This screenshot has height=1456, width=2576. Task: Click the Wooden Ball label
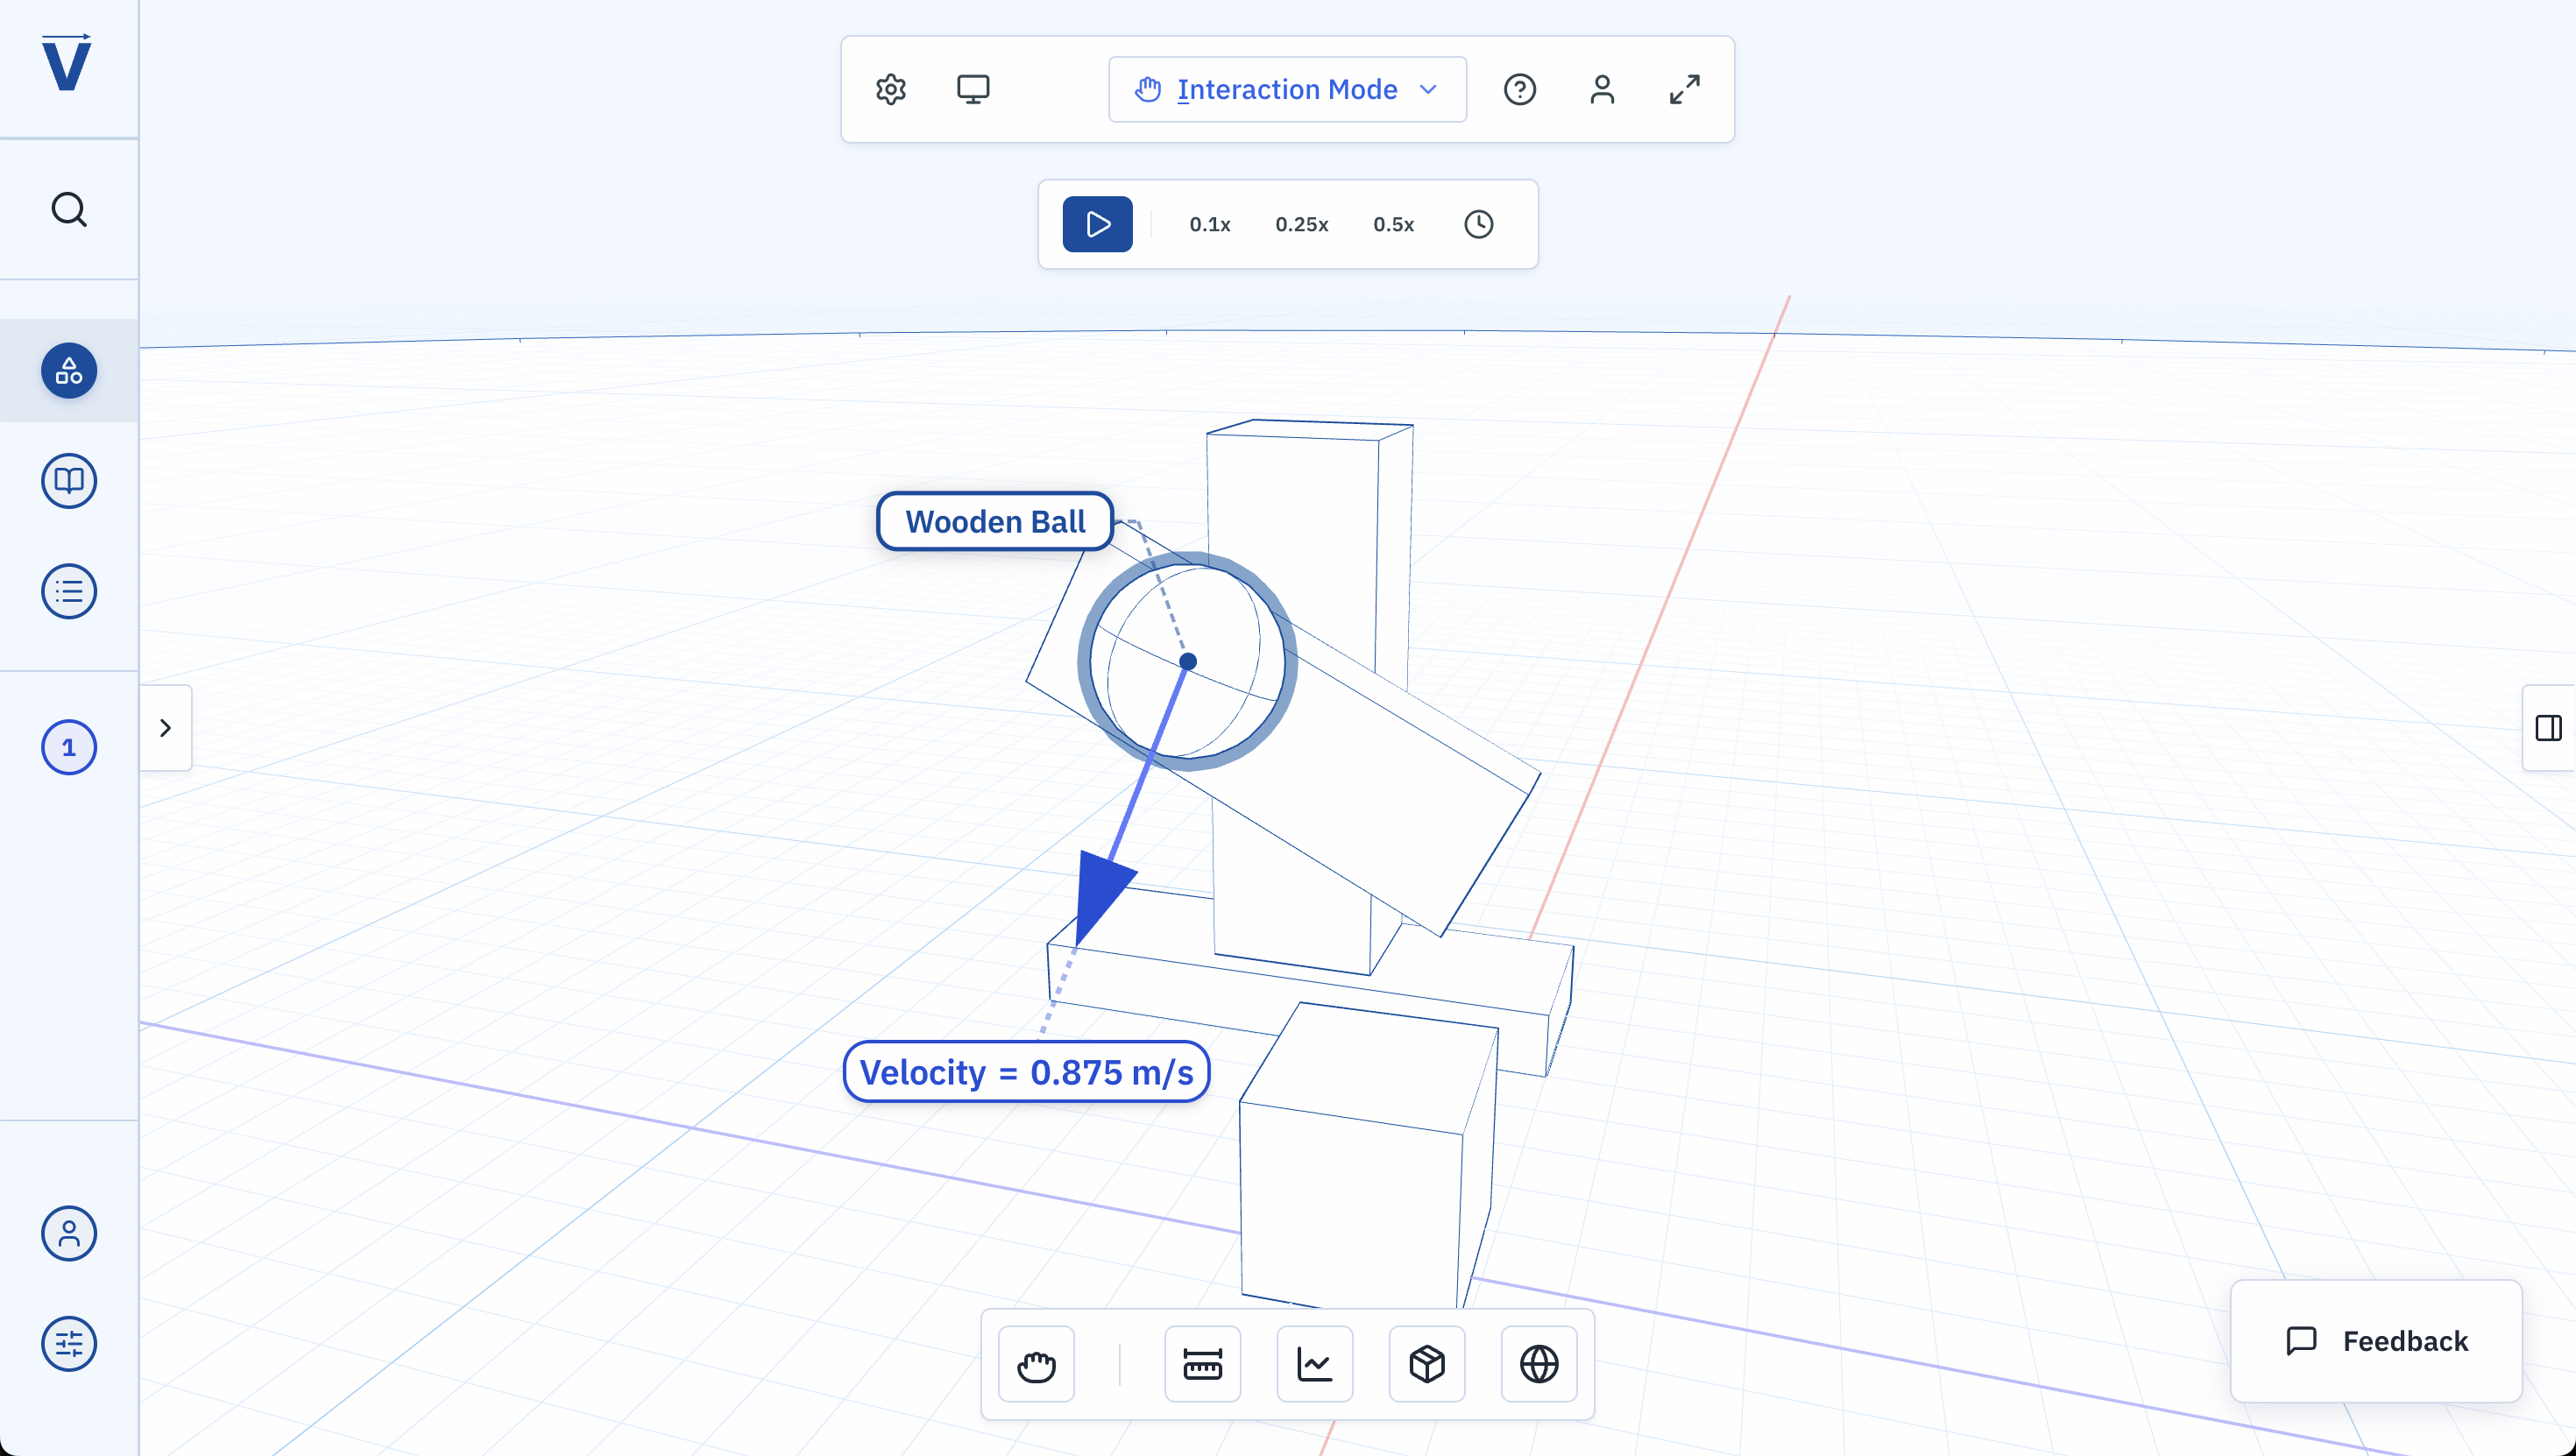pos(995,521)
